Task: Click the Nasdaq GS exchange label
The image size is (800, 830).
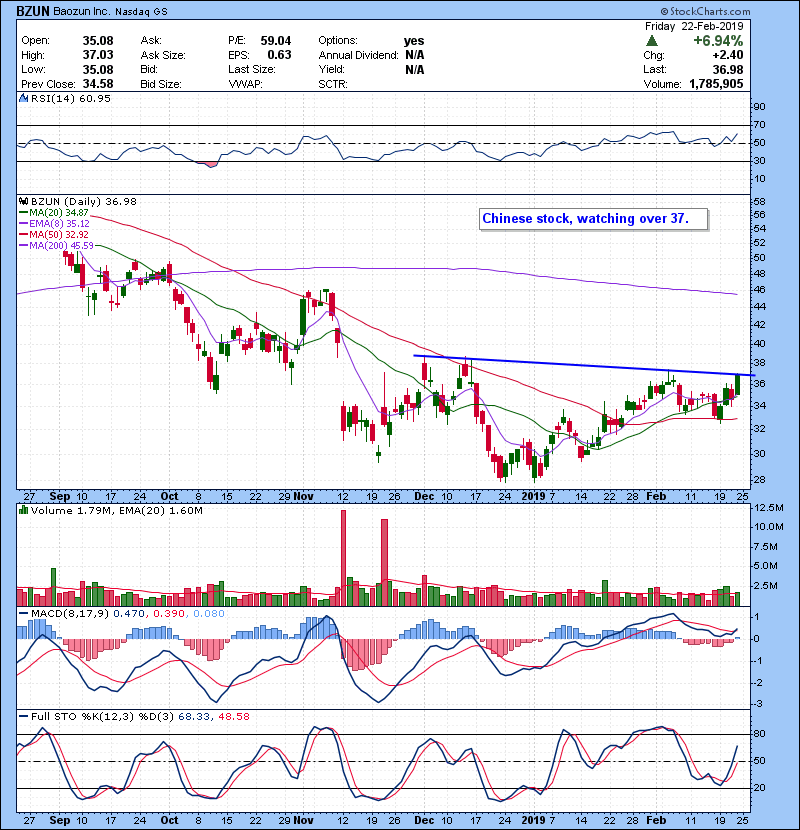Action: coord(141,12)
